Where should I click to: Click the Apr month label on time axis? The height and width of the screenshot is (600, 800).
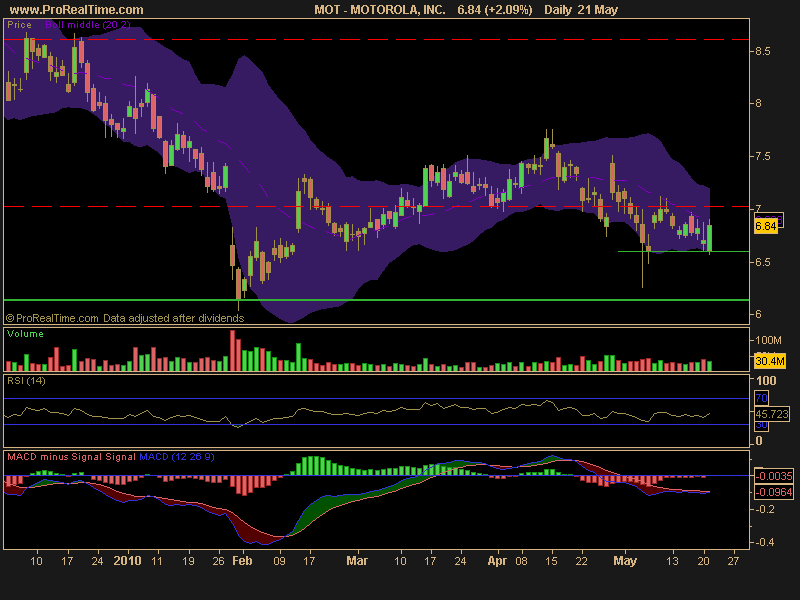click(x=497, y=561)
